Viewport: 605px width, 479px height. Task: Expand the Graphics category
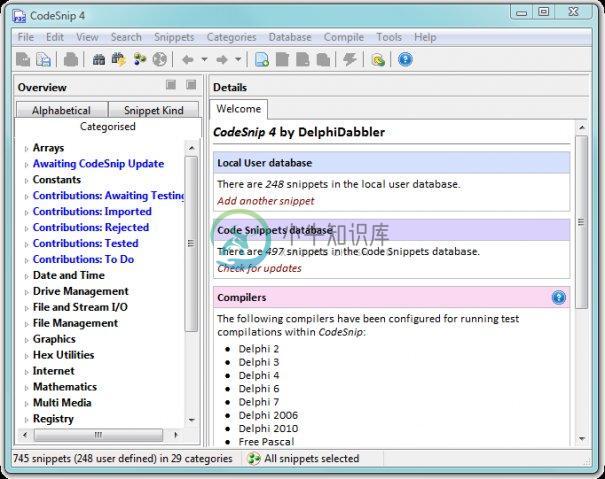click(26, 340)
